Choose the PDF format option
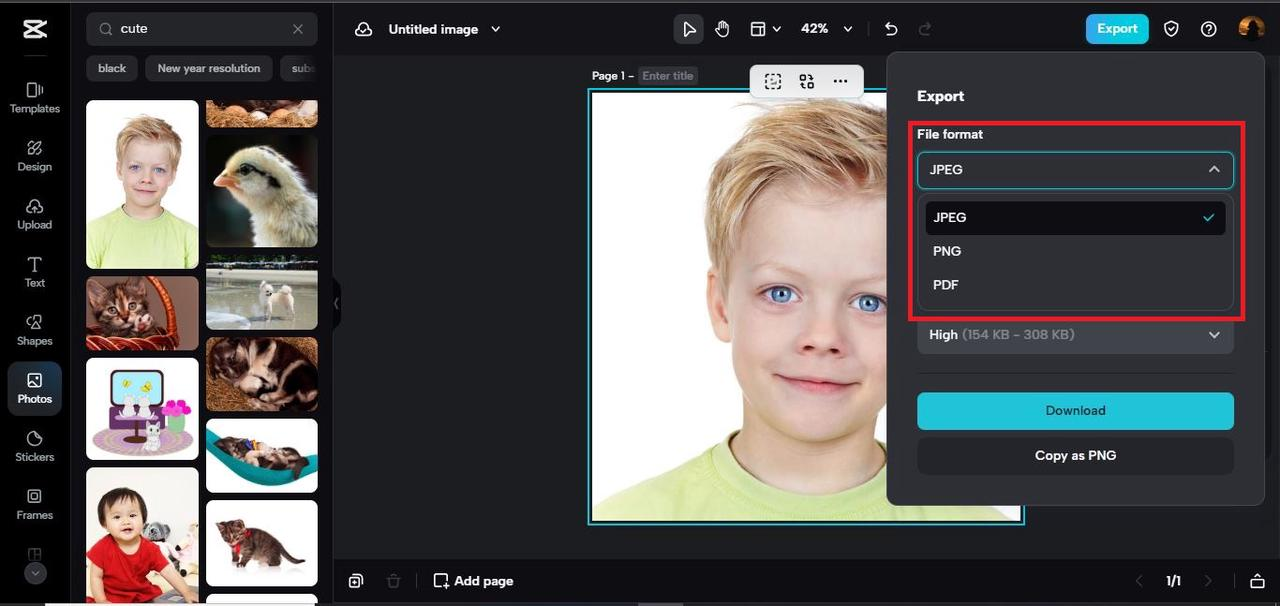Viewport: 1280px width, 606px height. click(x=1075, y=285)
